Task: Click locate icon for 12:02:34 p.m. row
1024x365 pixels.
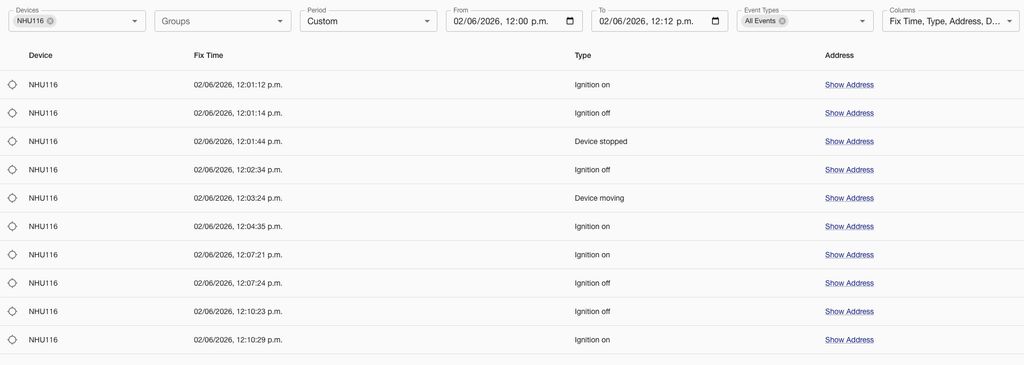Action: pyautogui.click(x=12, y=170)
